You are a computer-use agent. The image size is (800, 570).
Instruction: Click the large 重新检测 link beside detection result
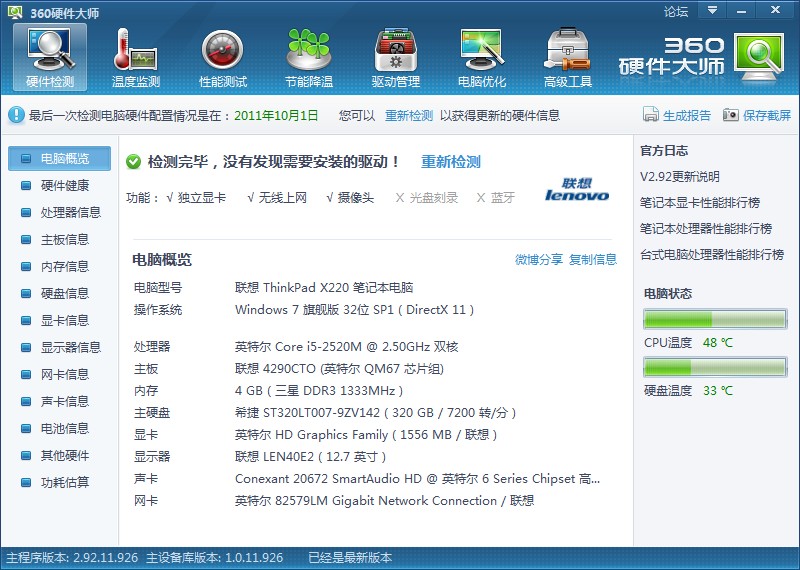click(451, 162)
